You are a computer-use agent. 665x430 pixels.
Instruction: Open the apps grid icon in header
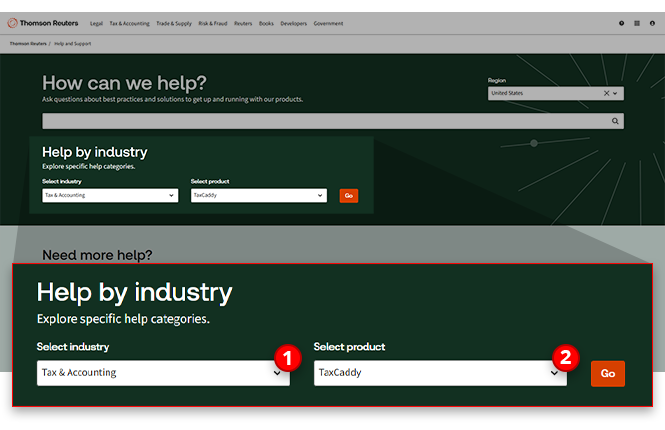(x=637, y=23)
